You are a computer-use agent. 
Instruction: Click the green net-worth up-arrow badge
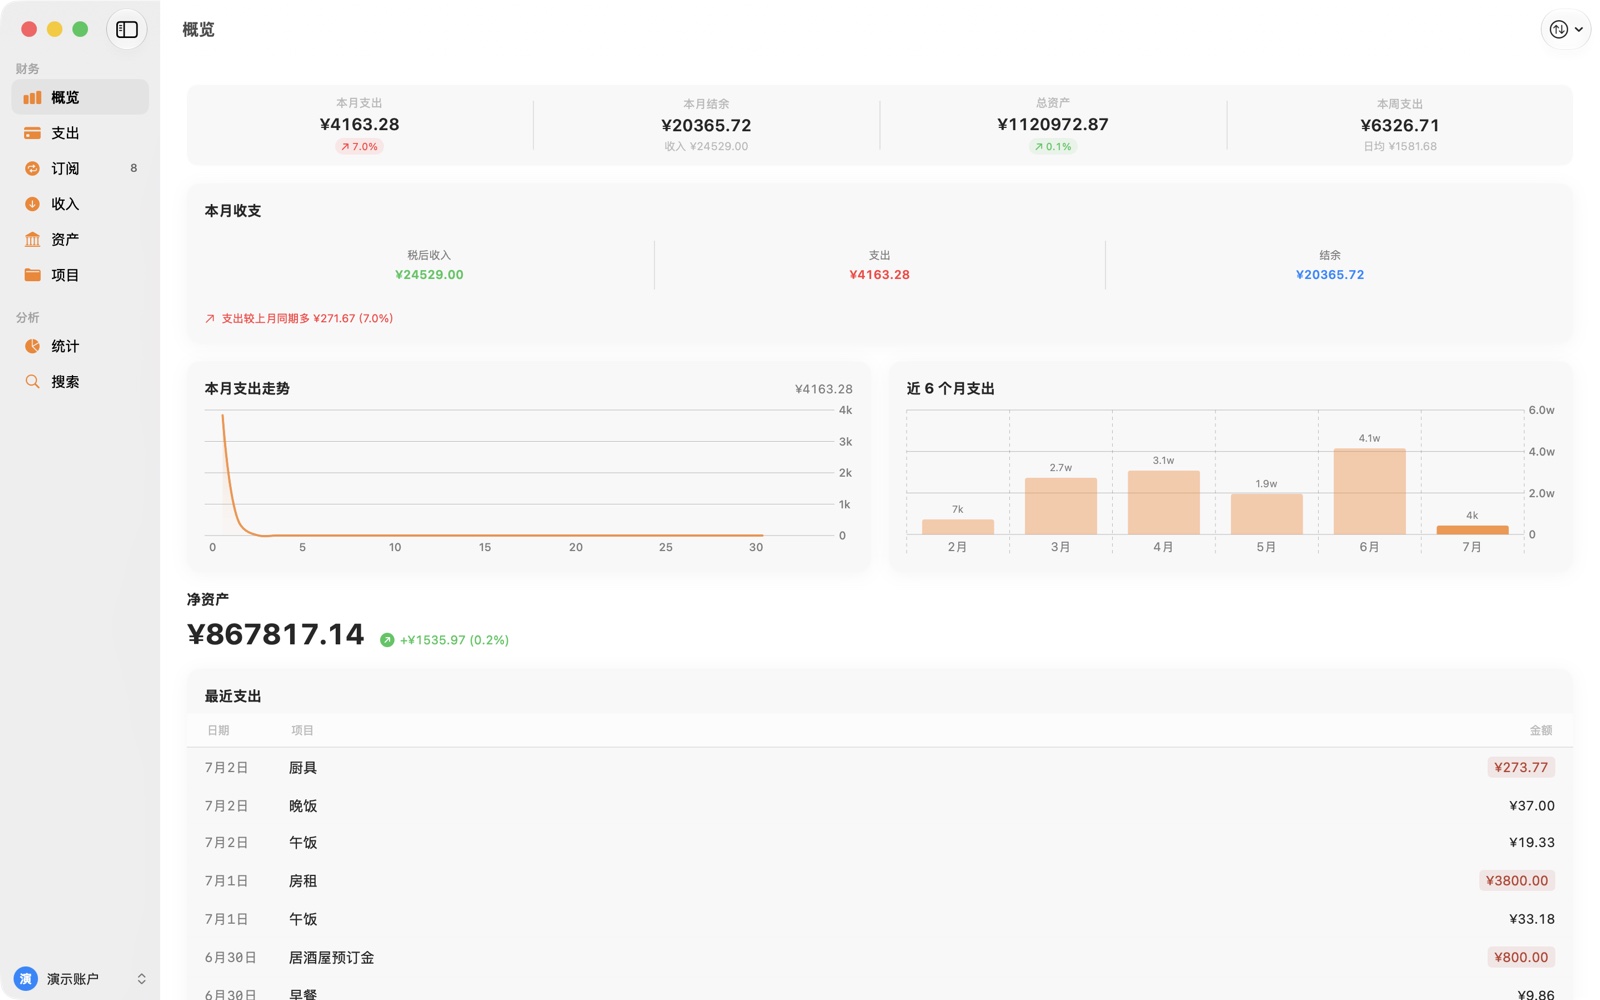pos(387,640)
